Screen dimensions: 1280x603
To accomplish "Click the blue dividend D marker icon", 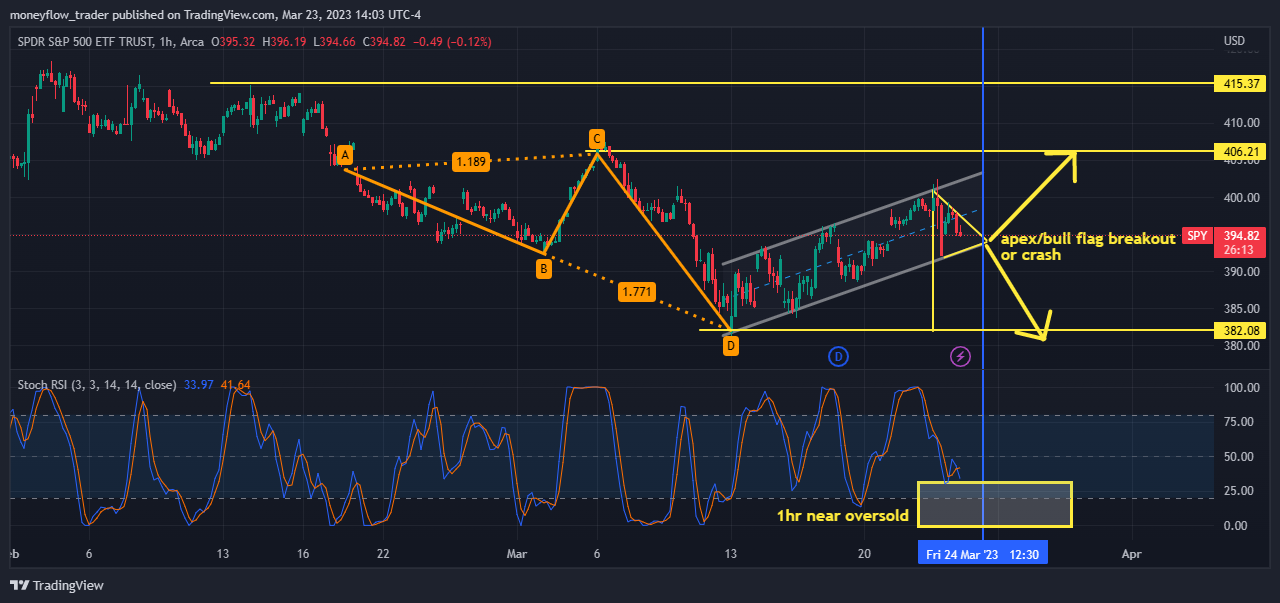I will (x=838, y=356).
